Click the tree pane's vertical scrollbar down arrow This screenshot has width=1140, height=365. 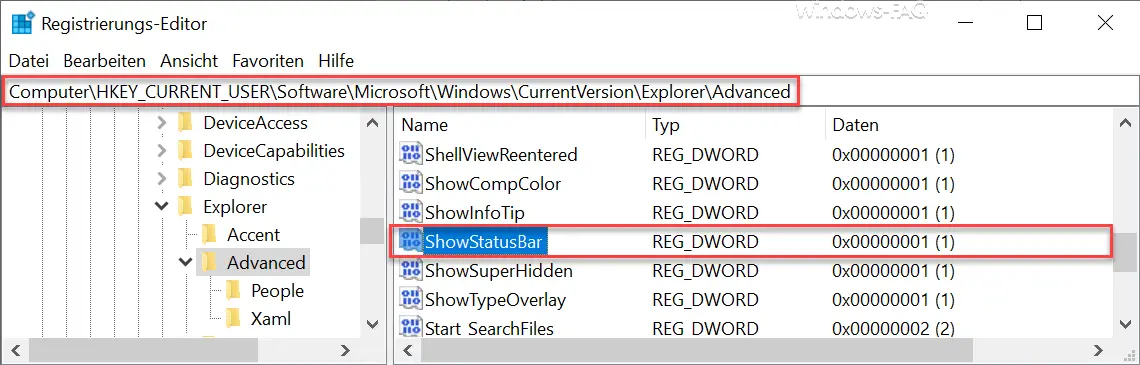pos(372,324)
